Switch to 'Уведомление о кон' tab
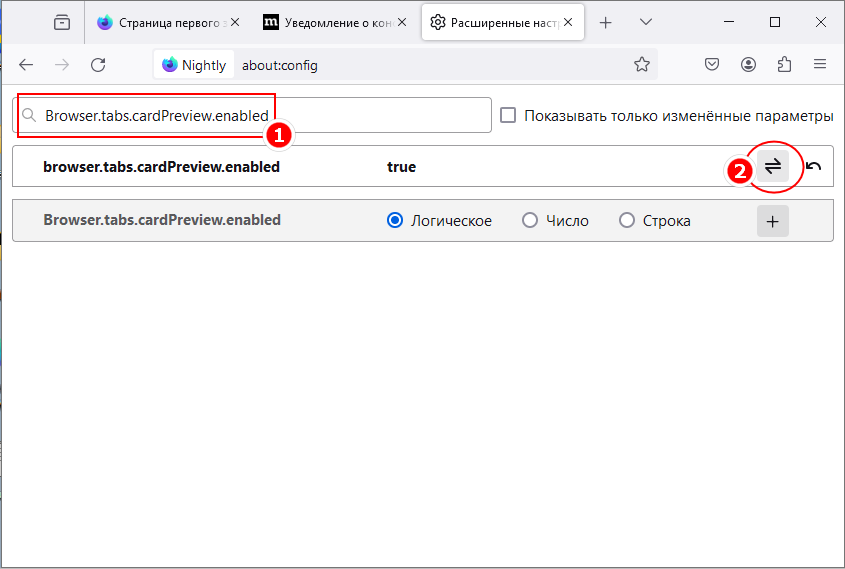 point(330,22)
